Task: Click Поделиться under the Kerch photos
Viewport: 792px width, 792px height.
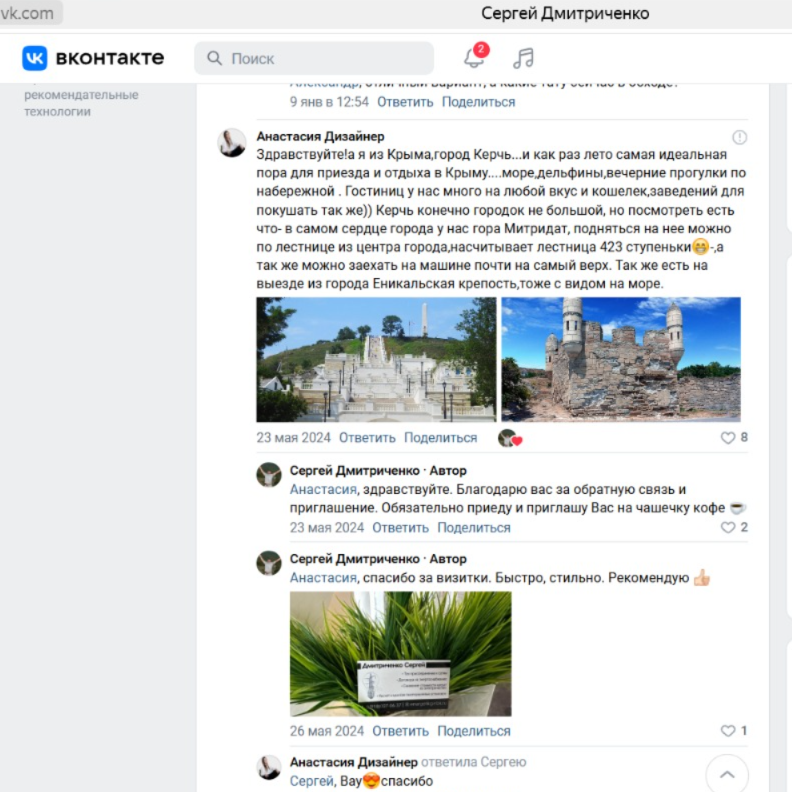Action: (440, 437)
